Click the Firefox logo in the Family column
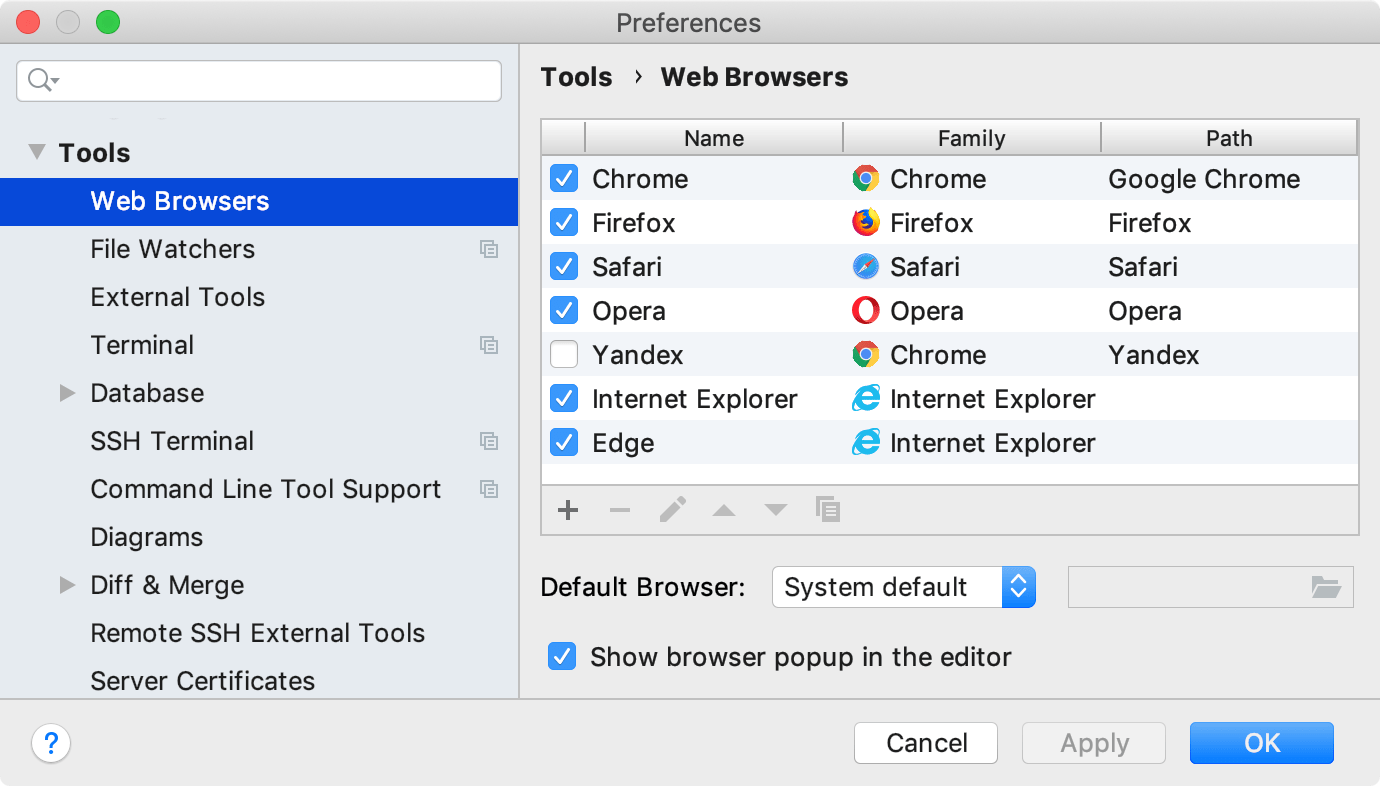Viewport: 1380px width, 786px height. pos(865,223)
